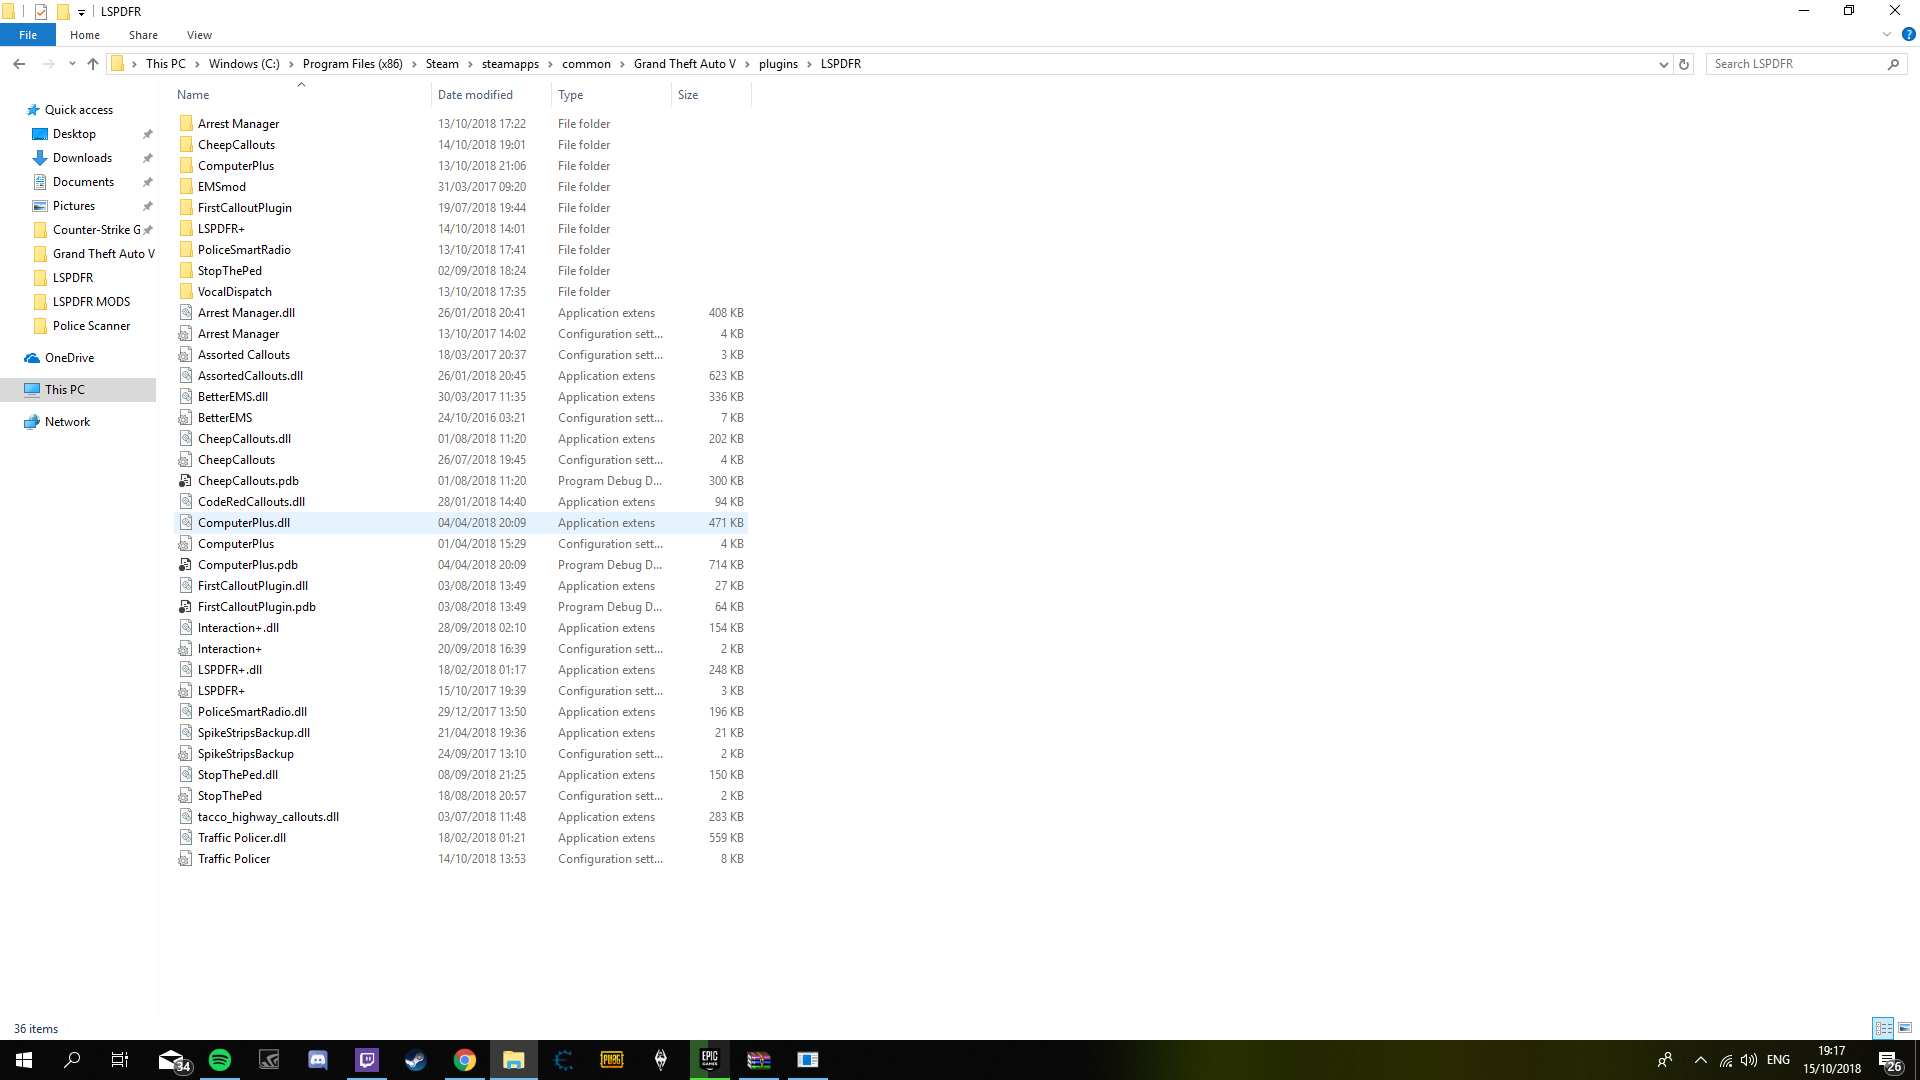The width and height of the screenshot is (1920, 1080).
Task: Open Spotify from the taskbar
Action: point(220,1060)
